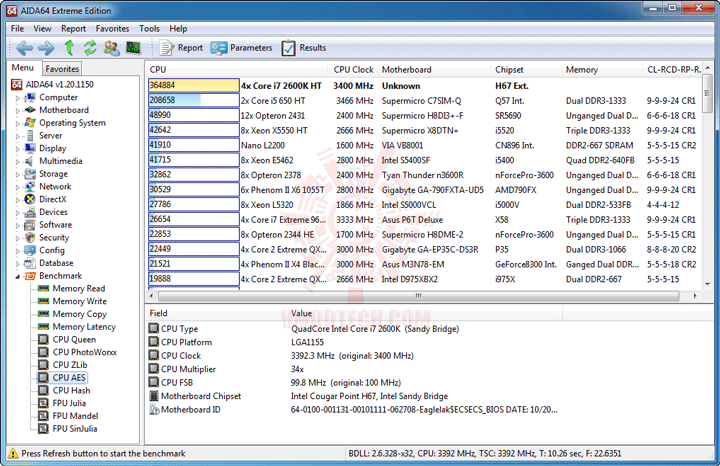
Task: Click the 6x Phenom II X6 1055T row
Action: point(424,190)
